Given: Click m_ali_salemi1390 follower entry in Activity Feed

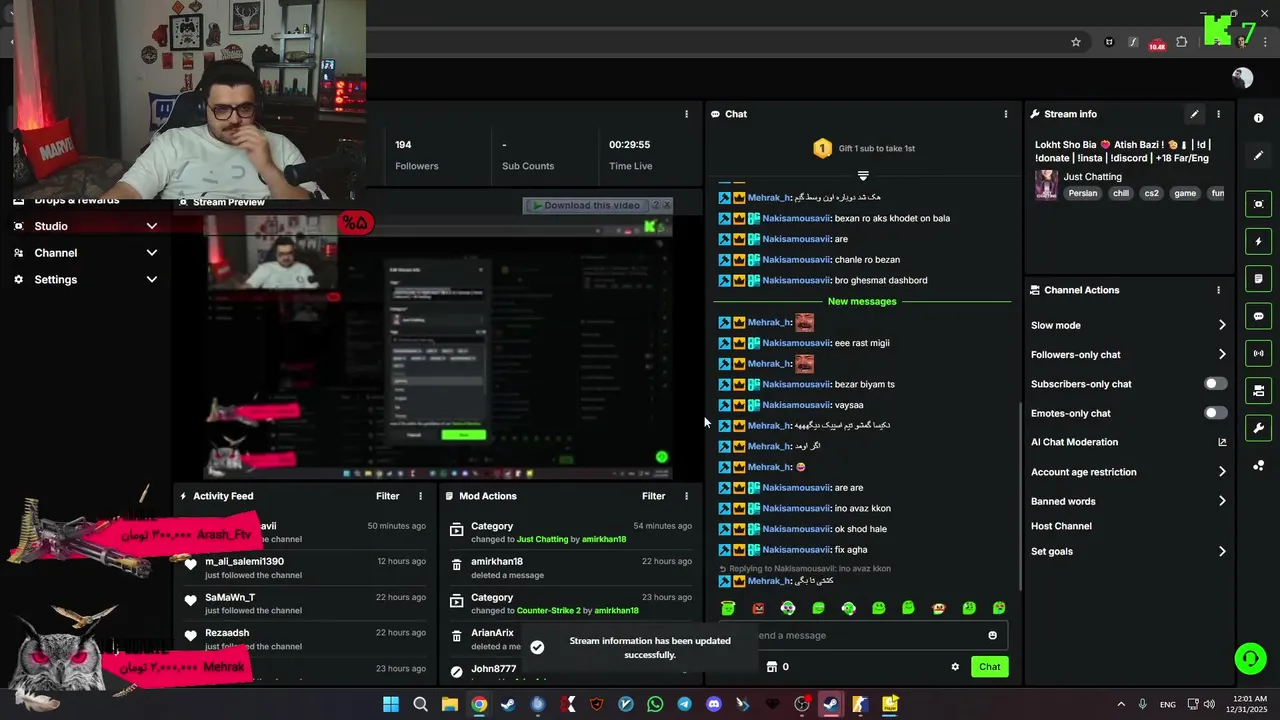Looking at the screenshot, I should 304,568.
